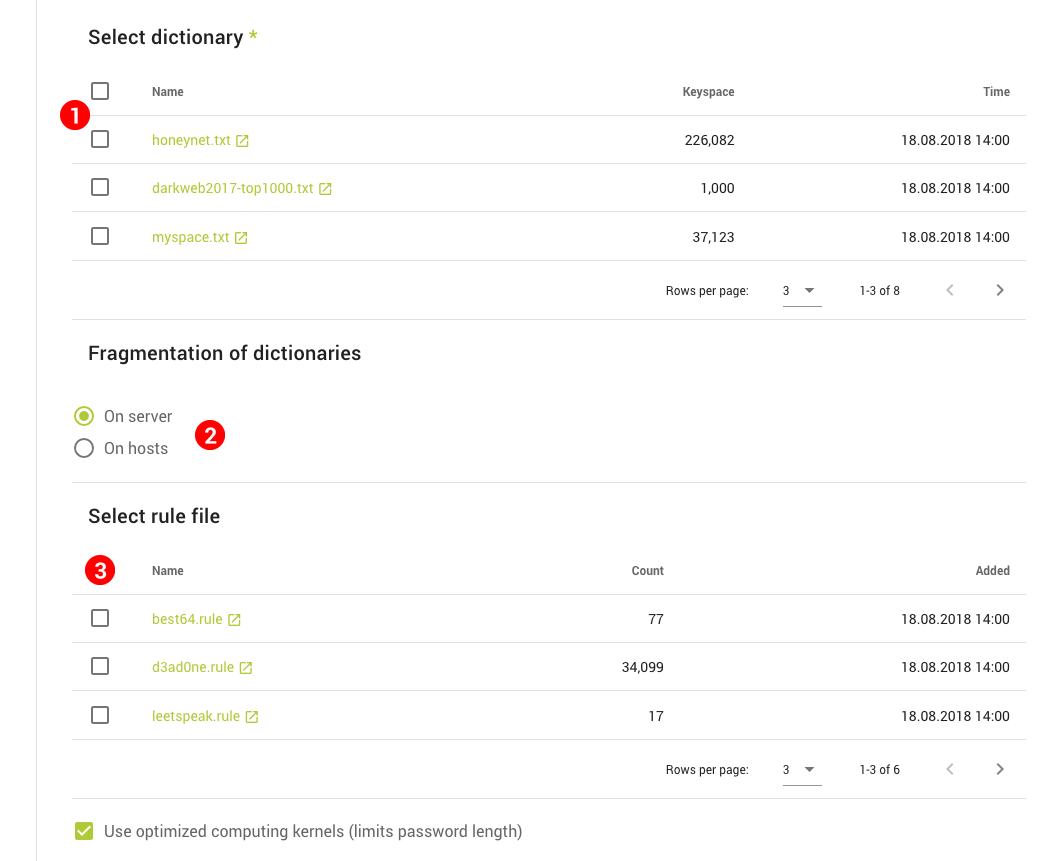Sort dictionaries by Keyspace column
The width and height of the screenshot is (1062, 861).
[x=708, y=92]
